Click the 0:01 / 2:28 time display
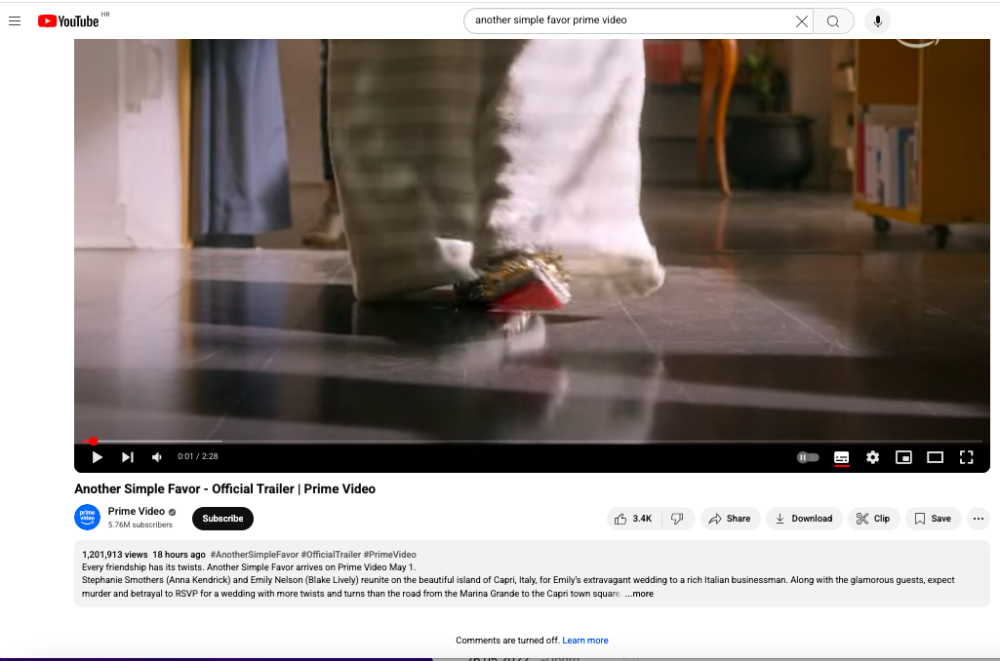 (198, 456)
